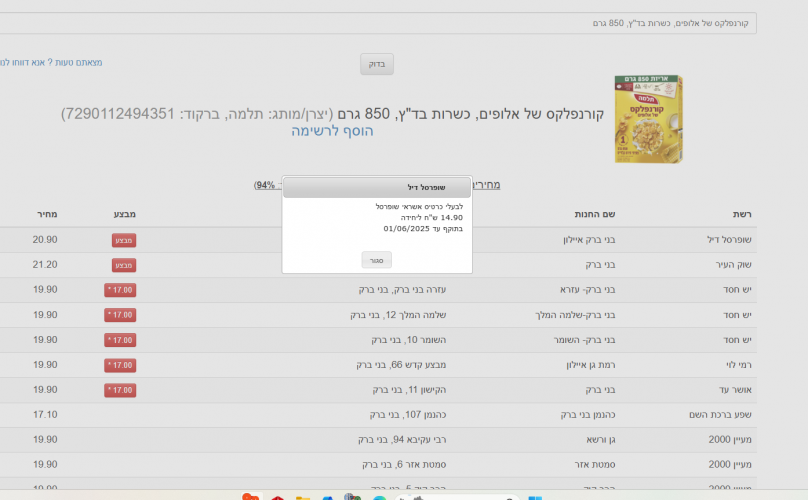Click the מבצע badge in the שופרסל דיל row
The height and width of the screenshot is (500, 808).
point(124,240)
